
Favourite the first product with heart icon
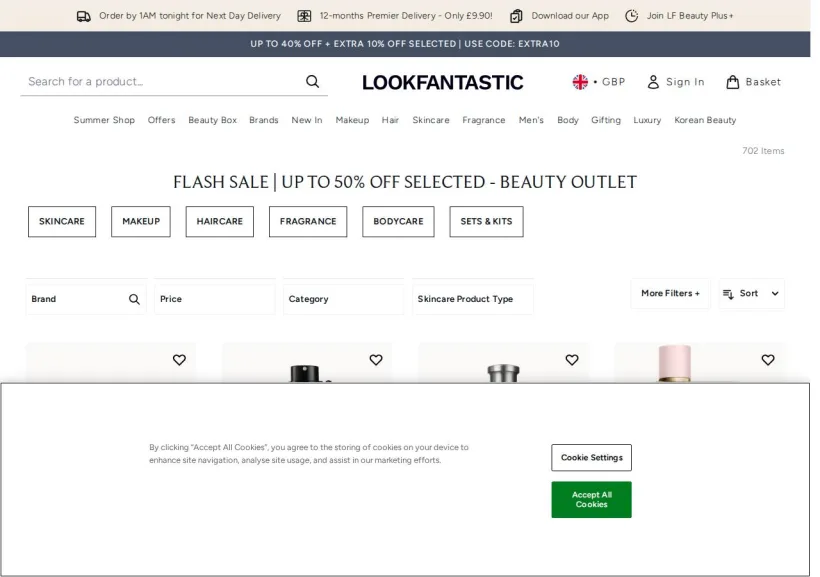tap(179, 360)
